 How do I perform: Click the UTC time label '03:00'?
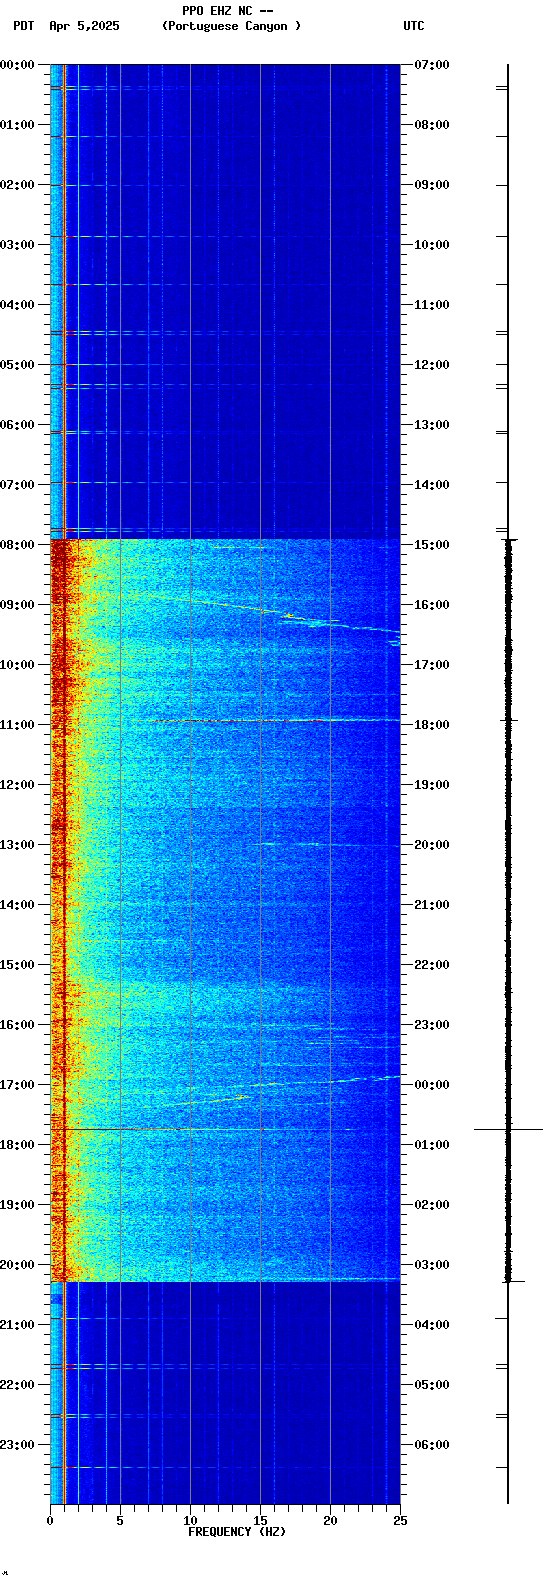pyautogui.click(x=432, y=1265)
